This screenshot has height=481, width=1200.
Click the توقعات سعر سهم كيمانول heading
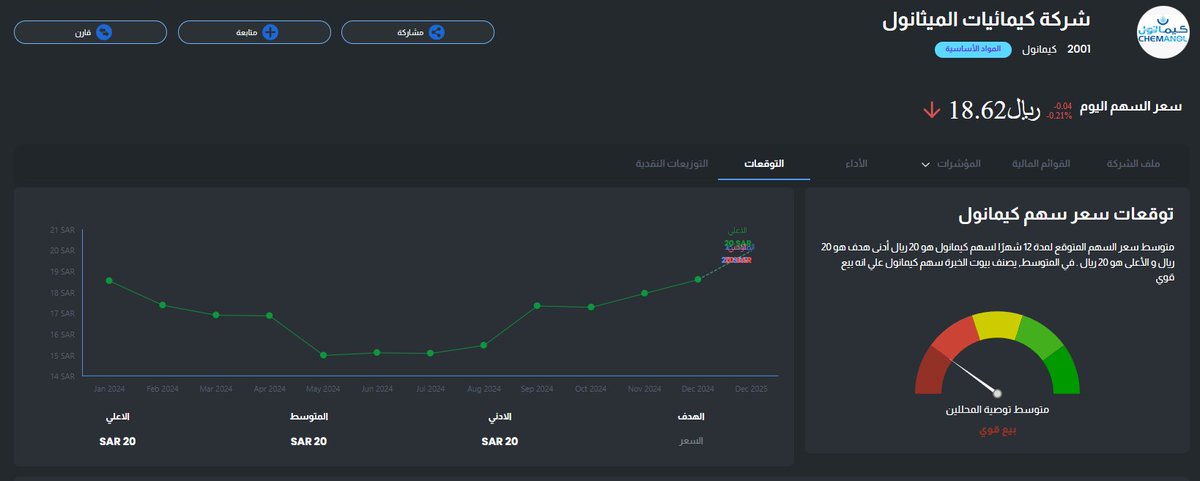pyautogui.click(x=1066, y=214)
